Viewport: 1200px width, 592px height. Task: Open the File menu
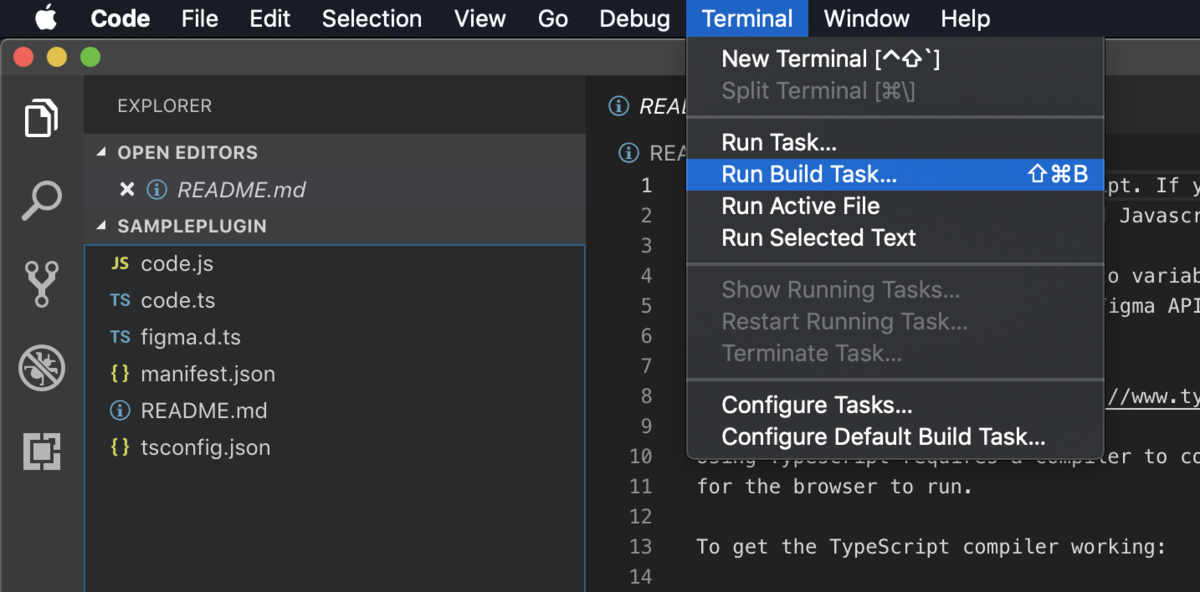tap(201, 18)
